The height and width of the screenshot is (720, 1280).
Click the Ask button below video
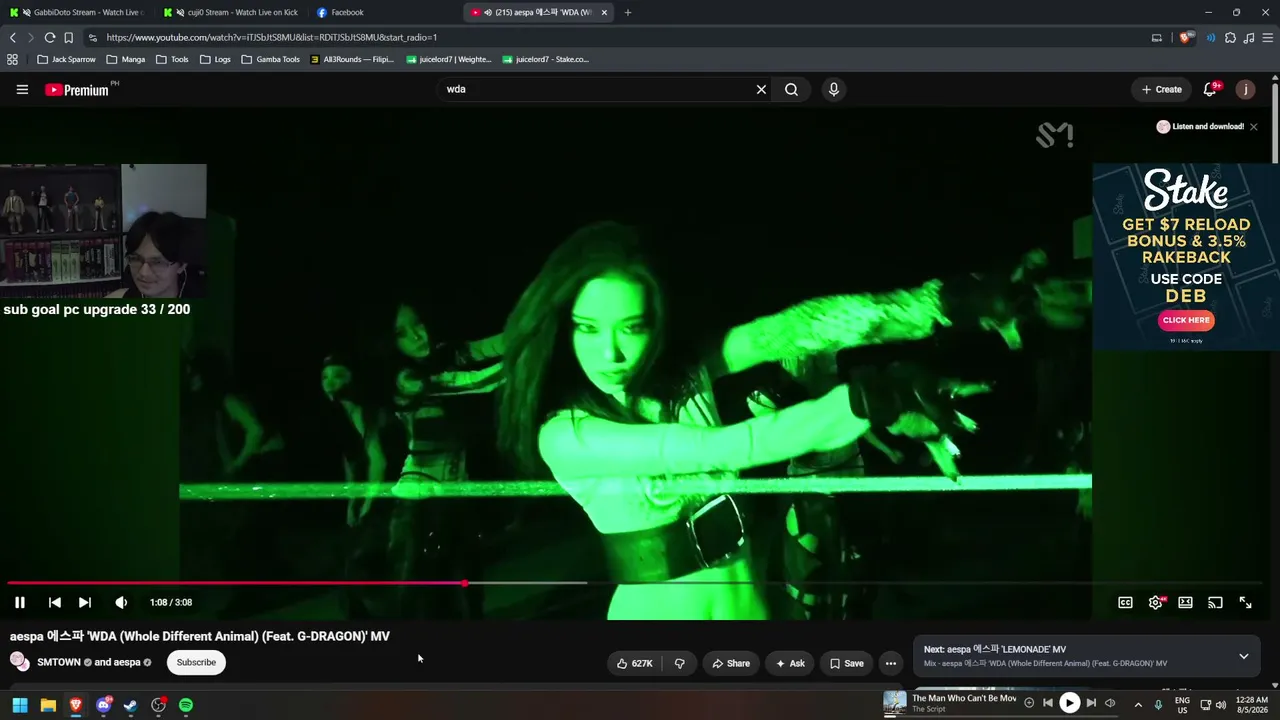click(790, 663)
